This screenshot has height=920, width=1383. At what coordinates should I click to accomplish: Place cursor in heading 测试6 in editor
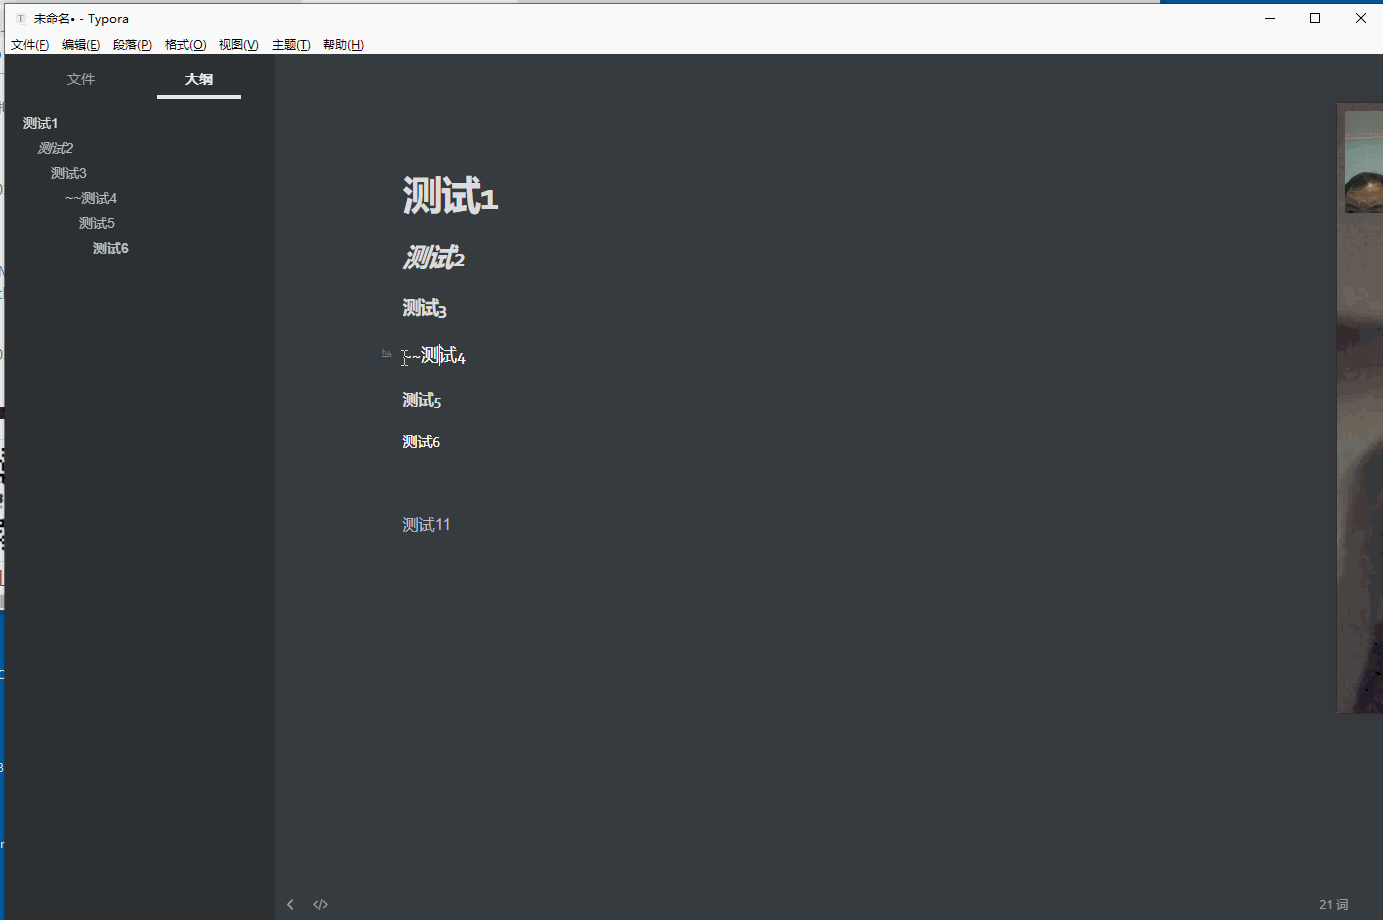(421, 442)
